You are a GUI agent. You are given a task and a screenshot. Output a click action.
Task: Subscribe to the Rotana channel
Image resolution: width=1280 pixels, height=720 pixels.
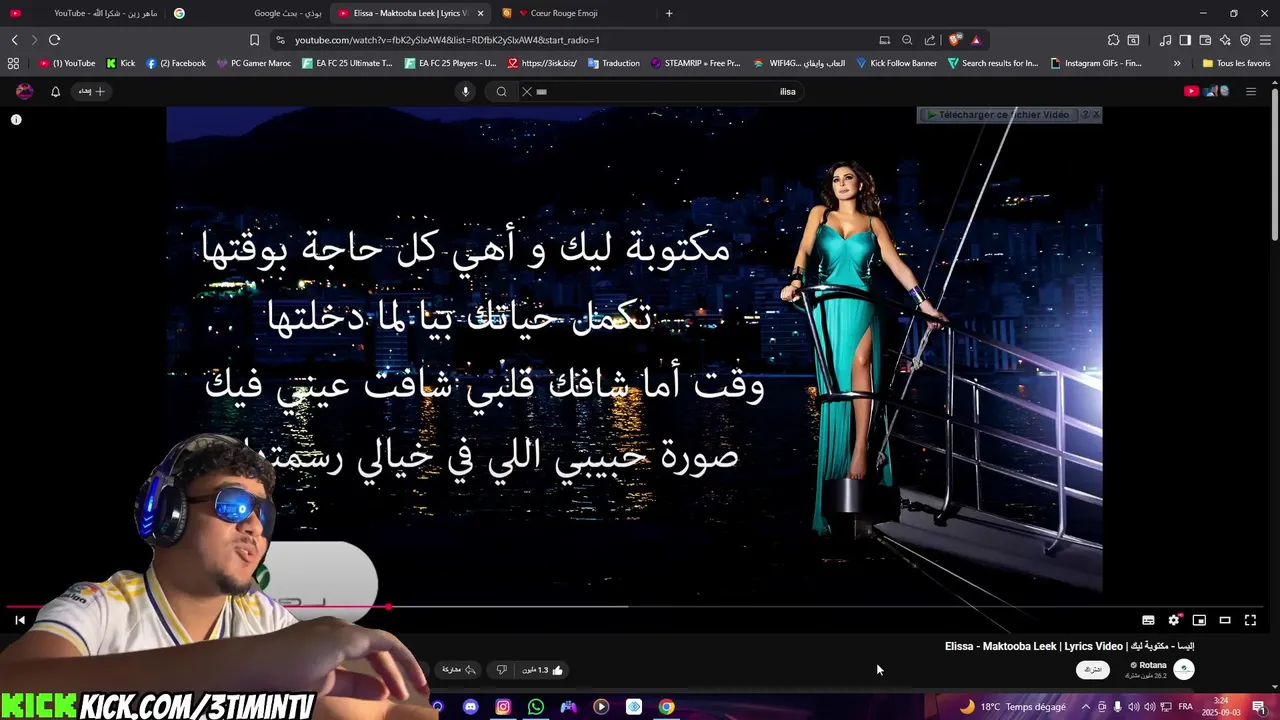[x=1093, y=669]
